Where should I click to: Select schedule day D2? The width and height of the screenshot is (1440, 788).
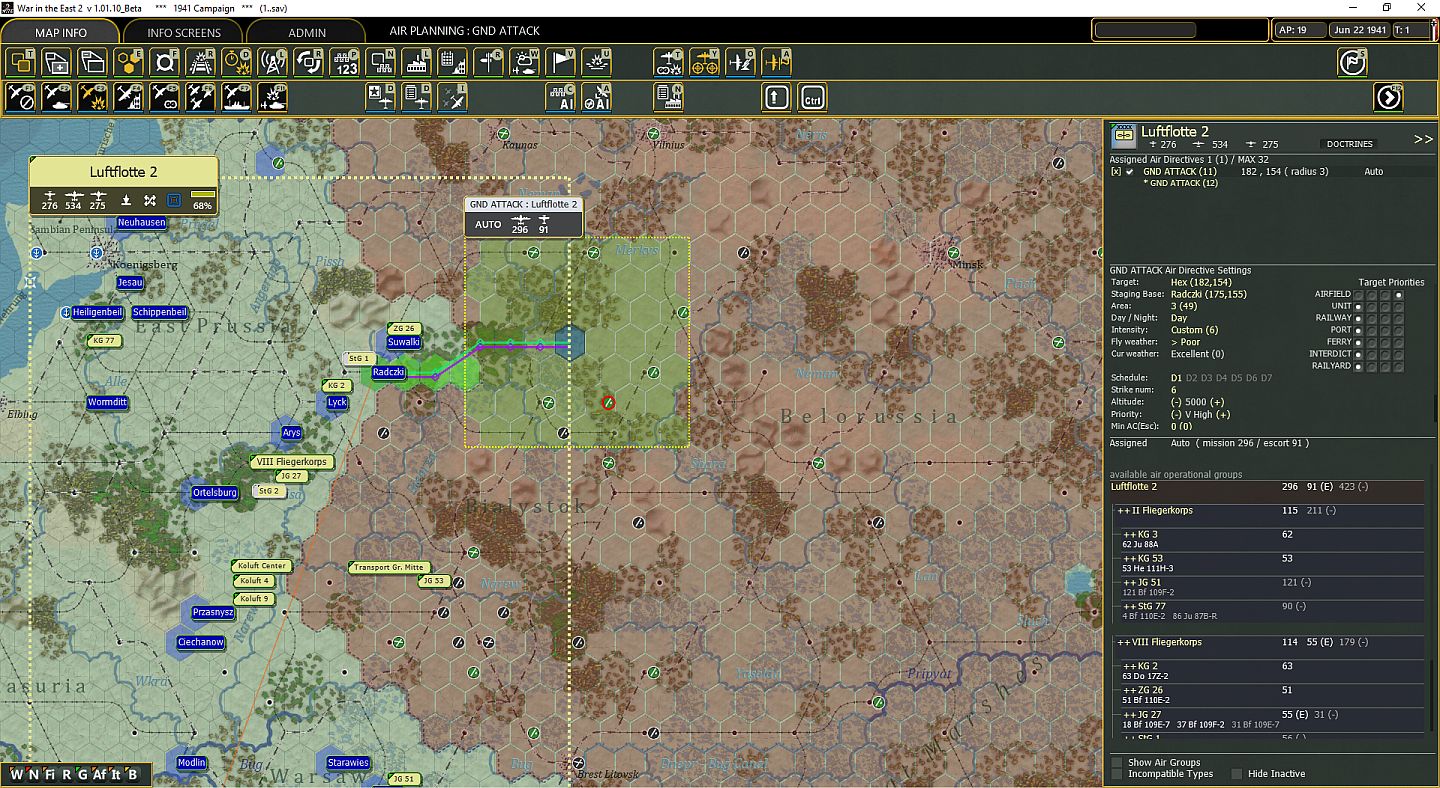pos(1191,378)
